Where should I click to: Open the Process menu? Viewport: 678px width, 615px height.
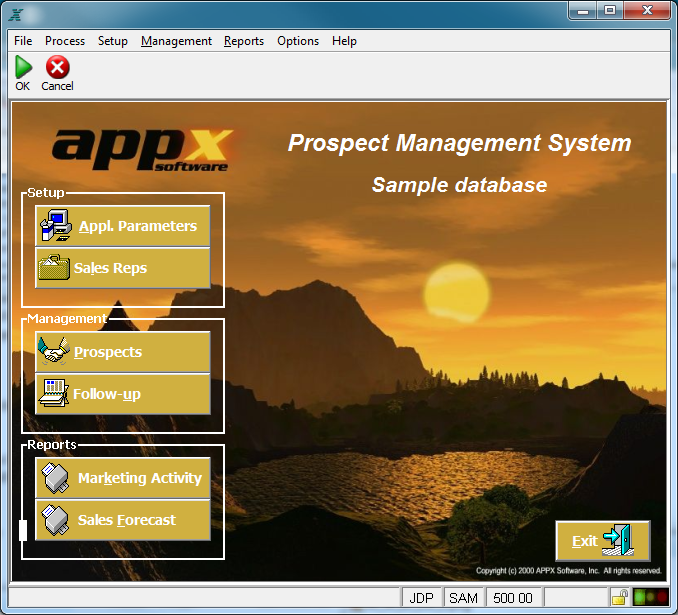[x=65, y=41]
